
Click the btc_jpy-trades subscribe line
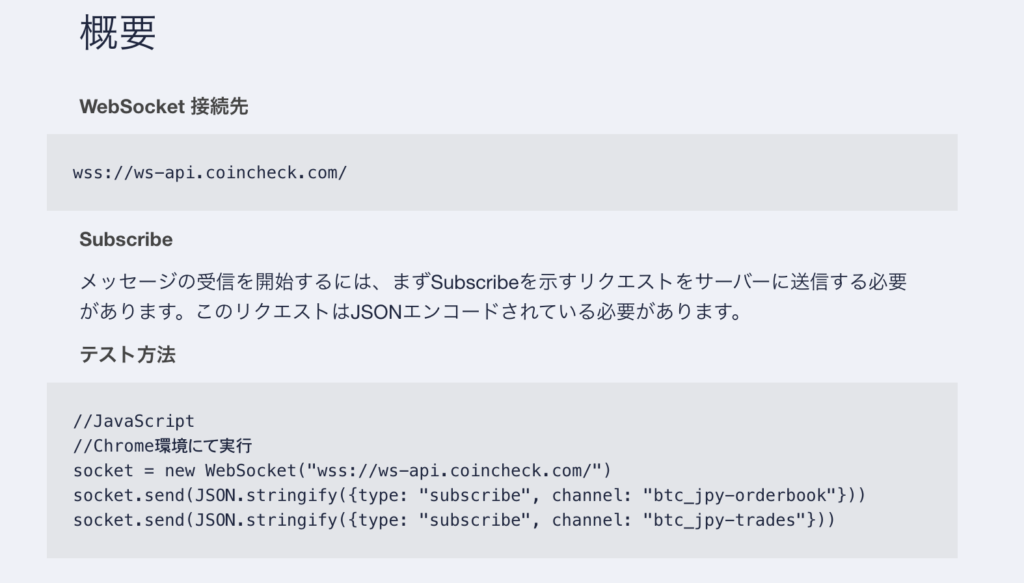pos(454,520)
